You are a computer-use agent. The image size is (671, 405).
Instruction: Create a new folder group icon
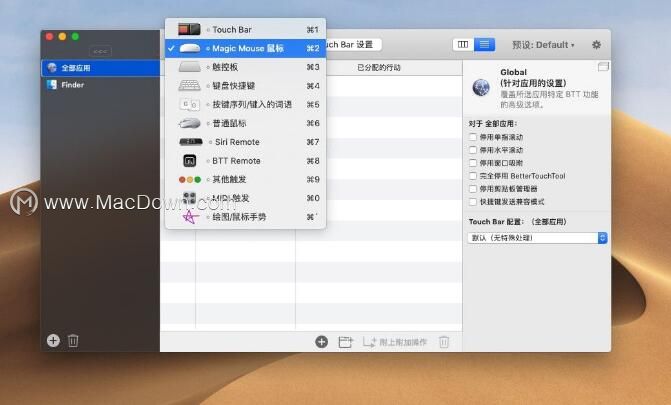pyautogui.click(x=345, y=342)
